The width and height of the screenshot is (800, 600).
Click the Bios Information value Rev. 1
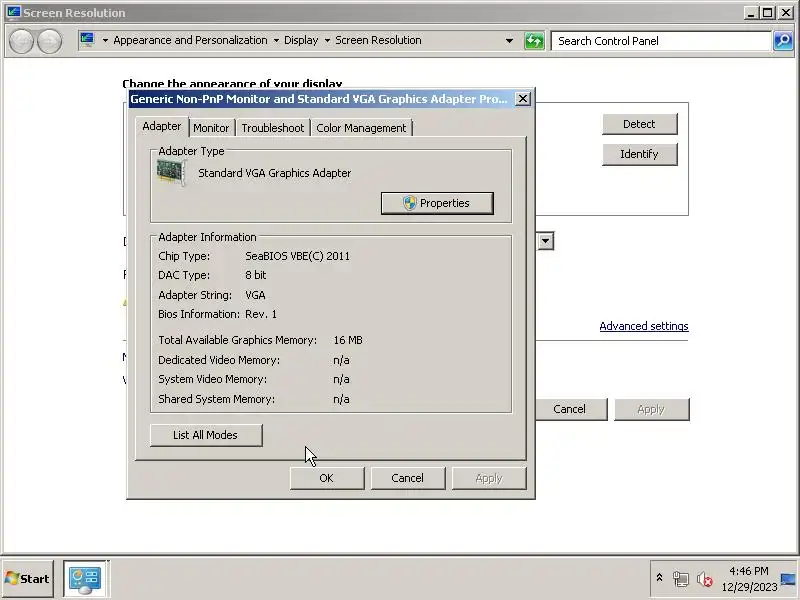coord(261,314)
